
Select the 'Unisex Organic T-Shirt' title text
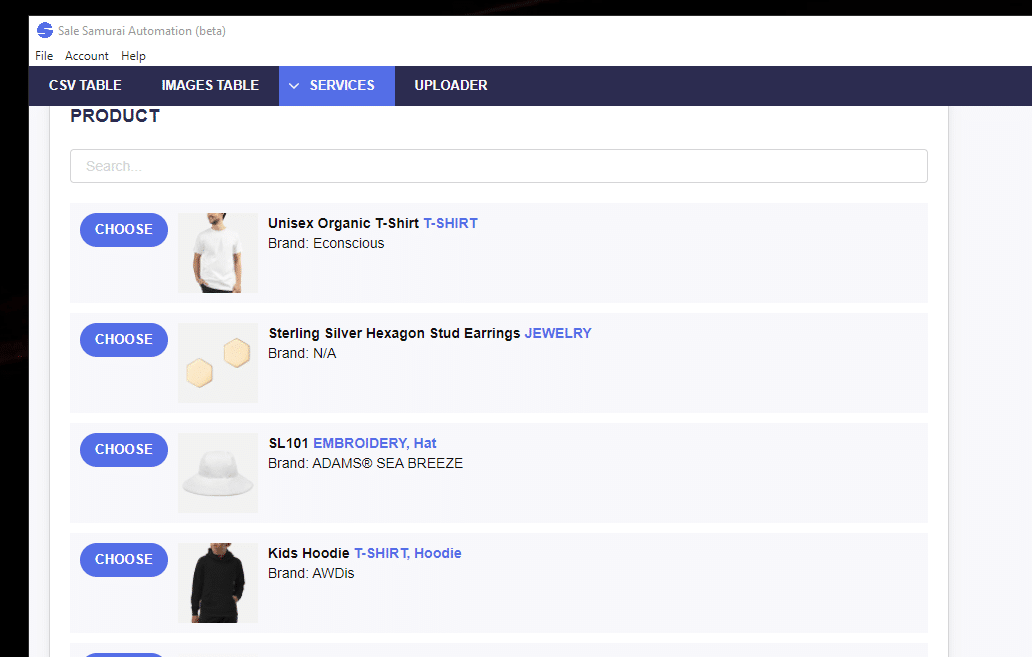(x=344, y=223)
